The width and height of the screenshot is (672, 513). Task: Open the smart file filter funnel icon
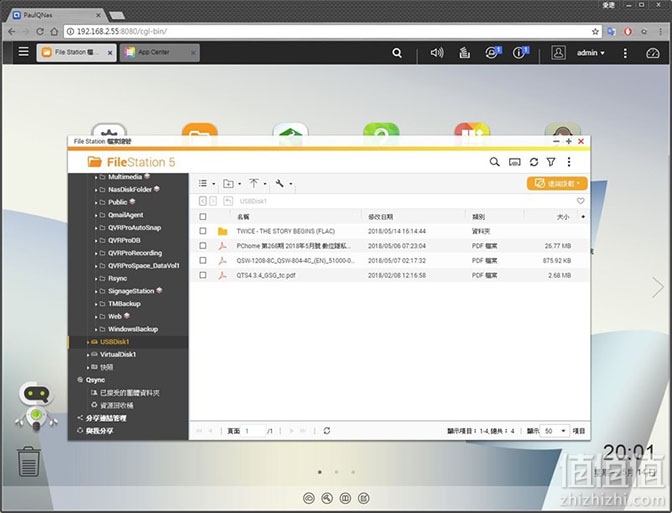pos(551,162)
